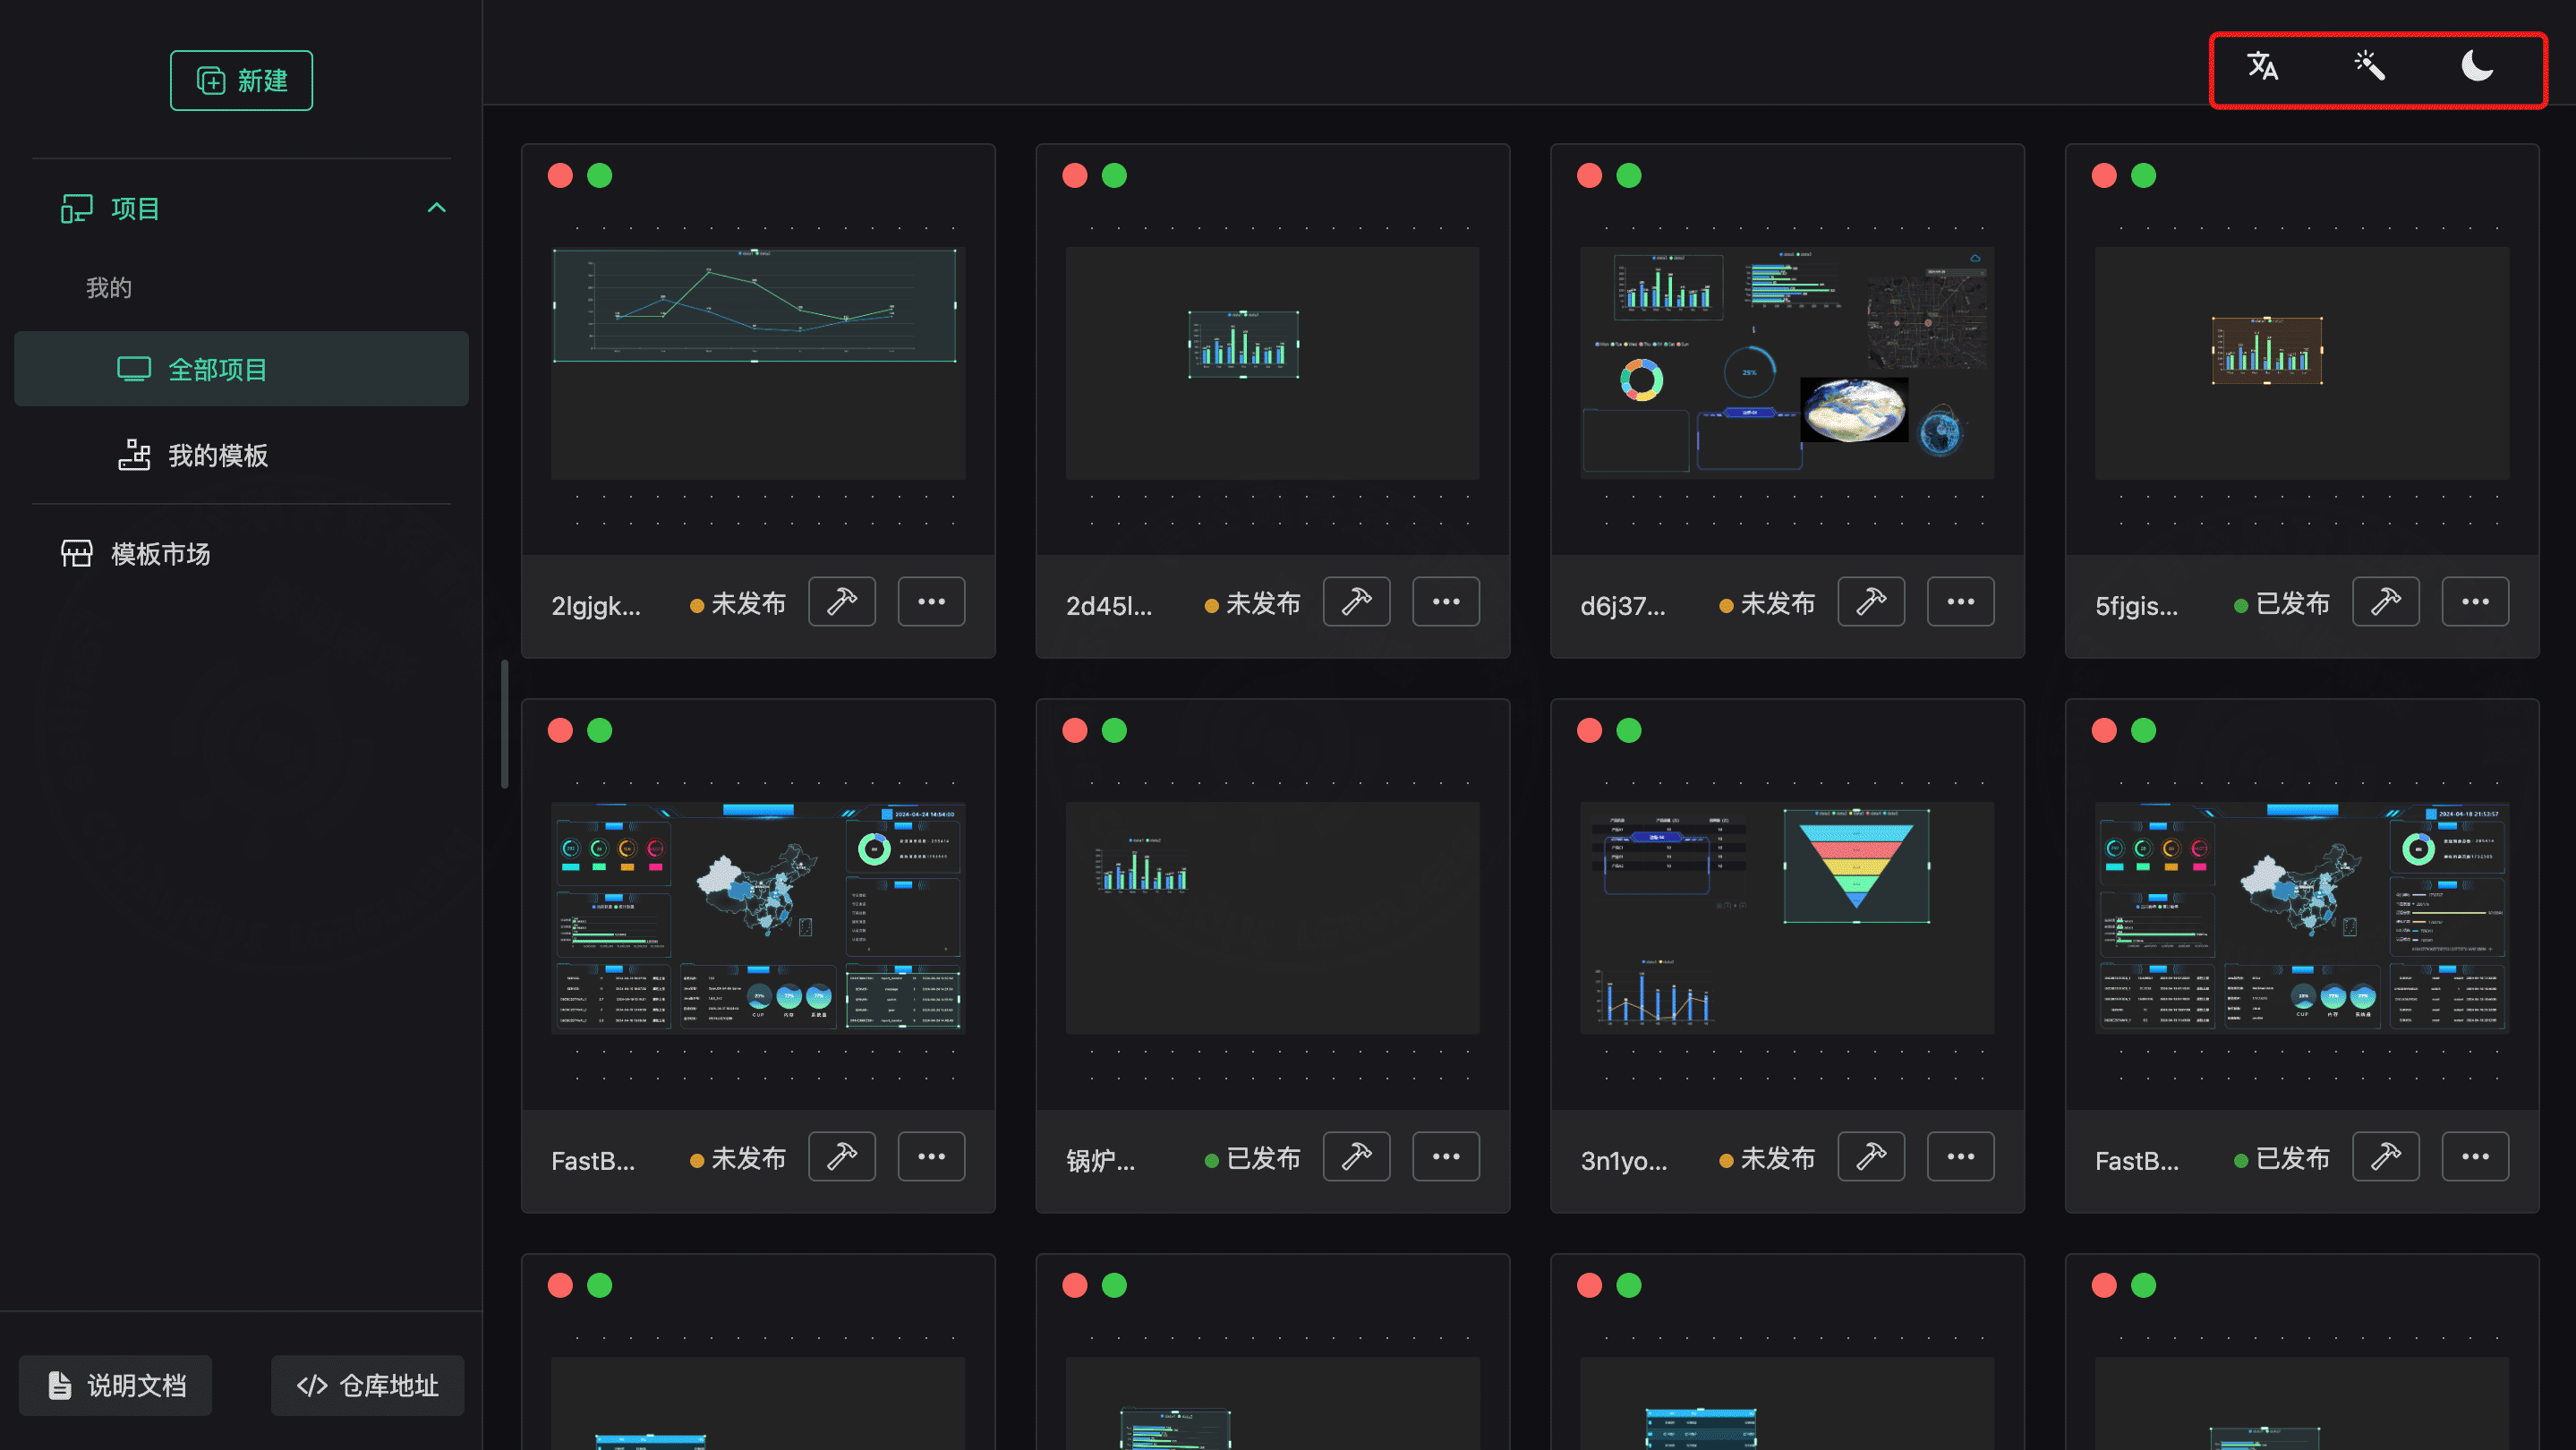Open 仓库地址 repository link
Screen dimensions: 2576x1450
pyautogui.click(x=367, y=1385)
